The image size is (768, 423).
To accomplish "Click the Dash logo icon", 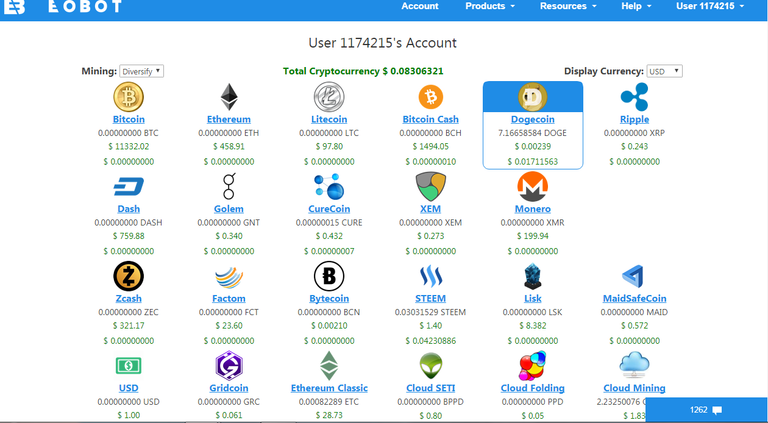I will point(128,187).
